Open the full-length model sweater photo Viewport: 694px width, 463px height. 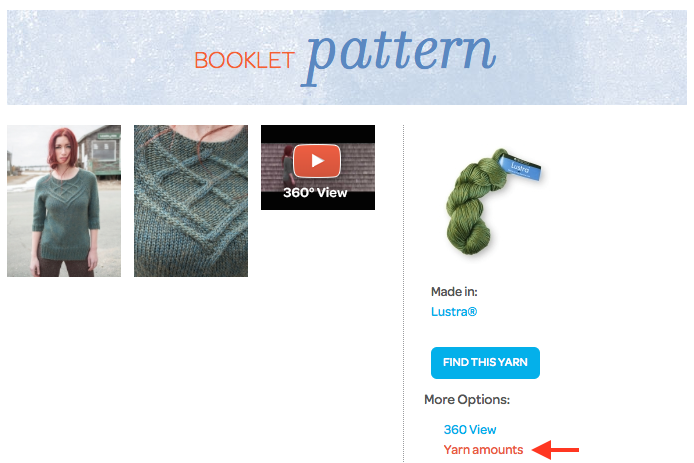point(64,201)
